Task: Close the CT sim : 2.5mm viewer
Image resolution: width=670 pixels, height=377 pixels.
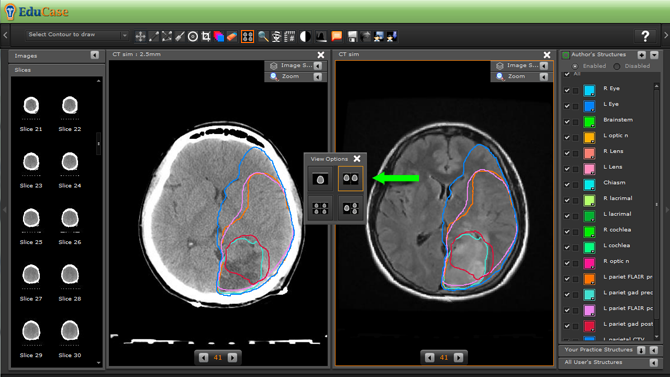Action: pyautogui.click(x=321, y=55)
